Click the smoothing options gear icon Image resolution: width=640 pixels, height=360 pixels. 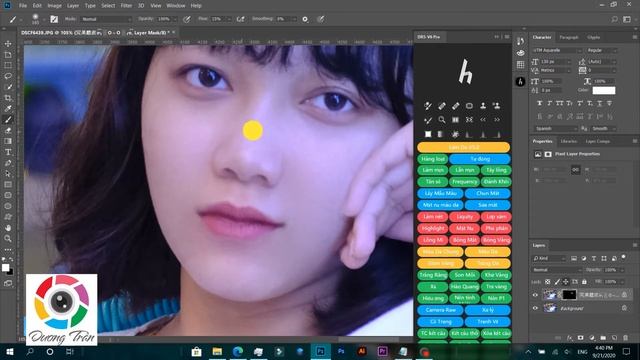305,19
